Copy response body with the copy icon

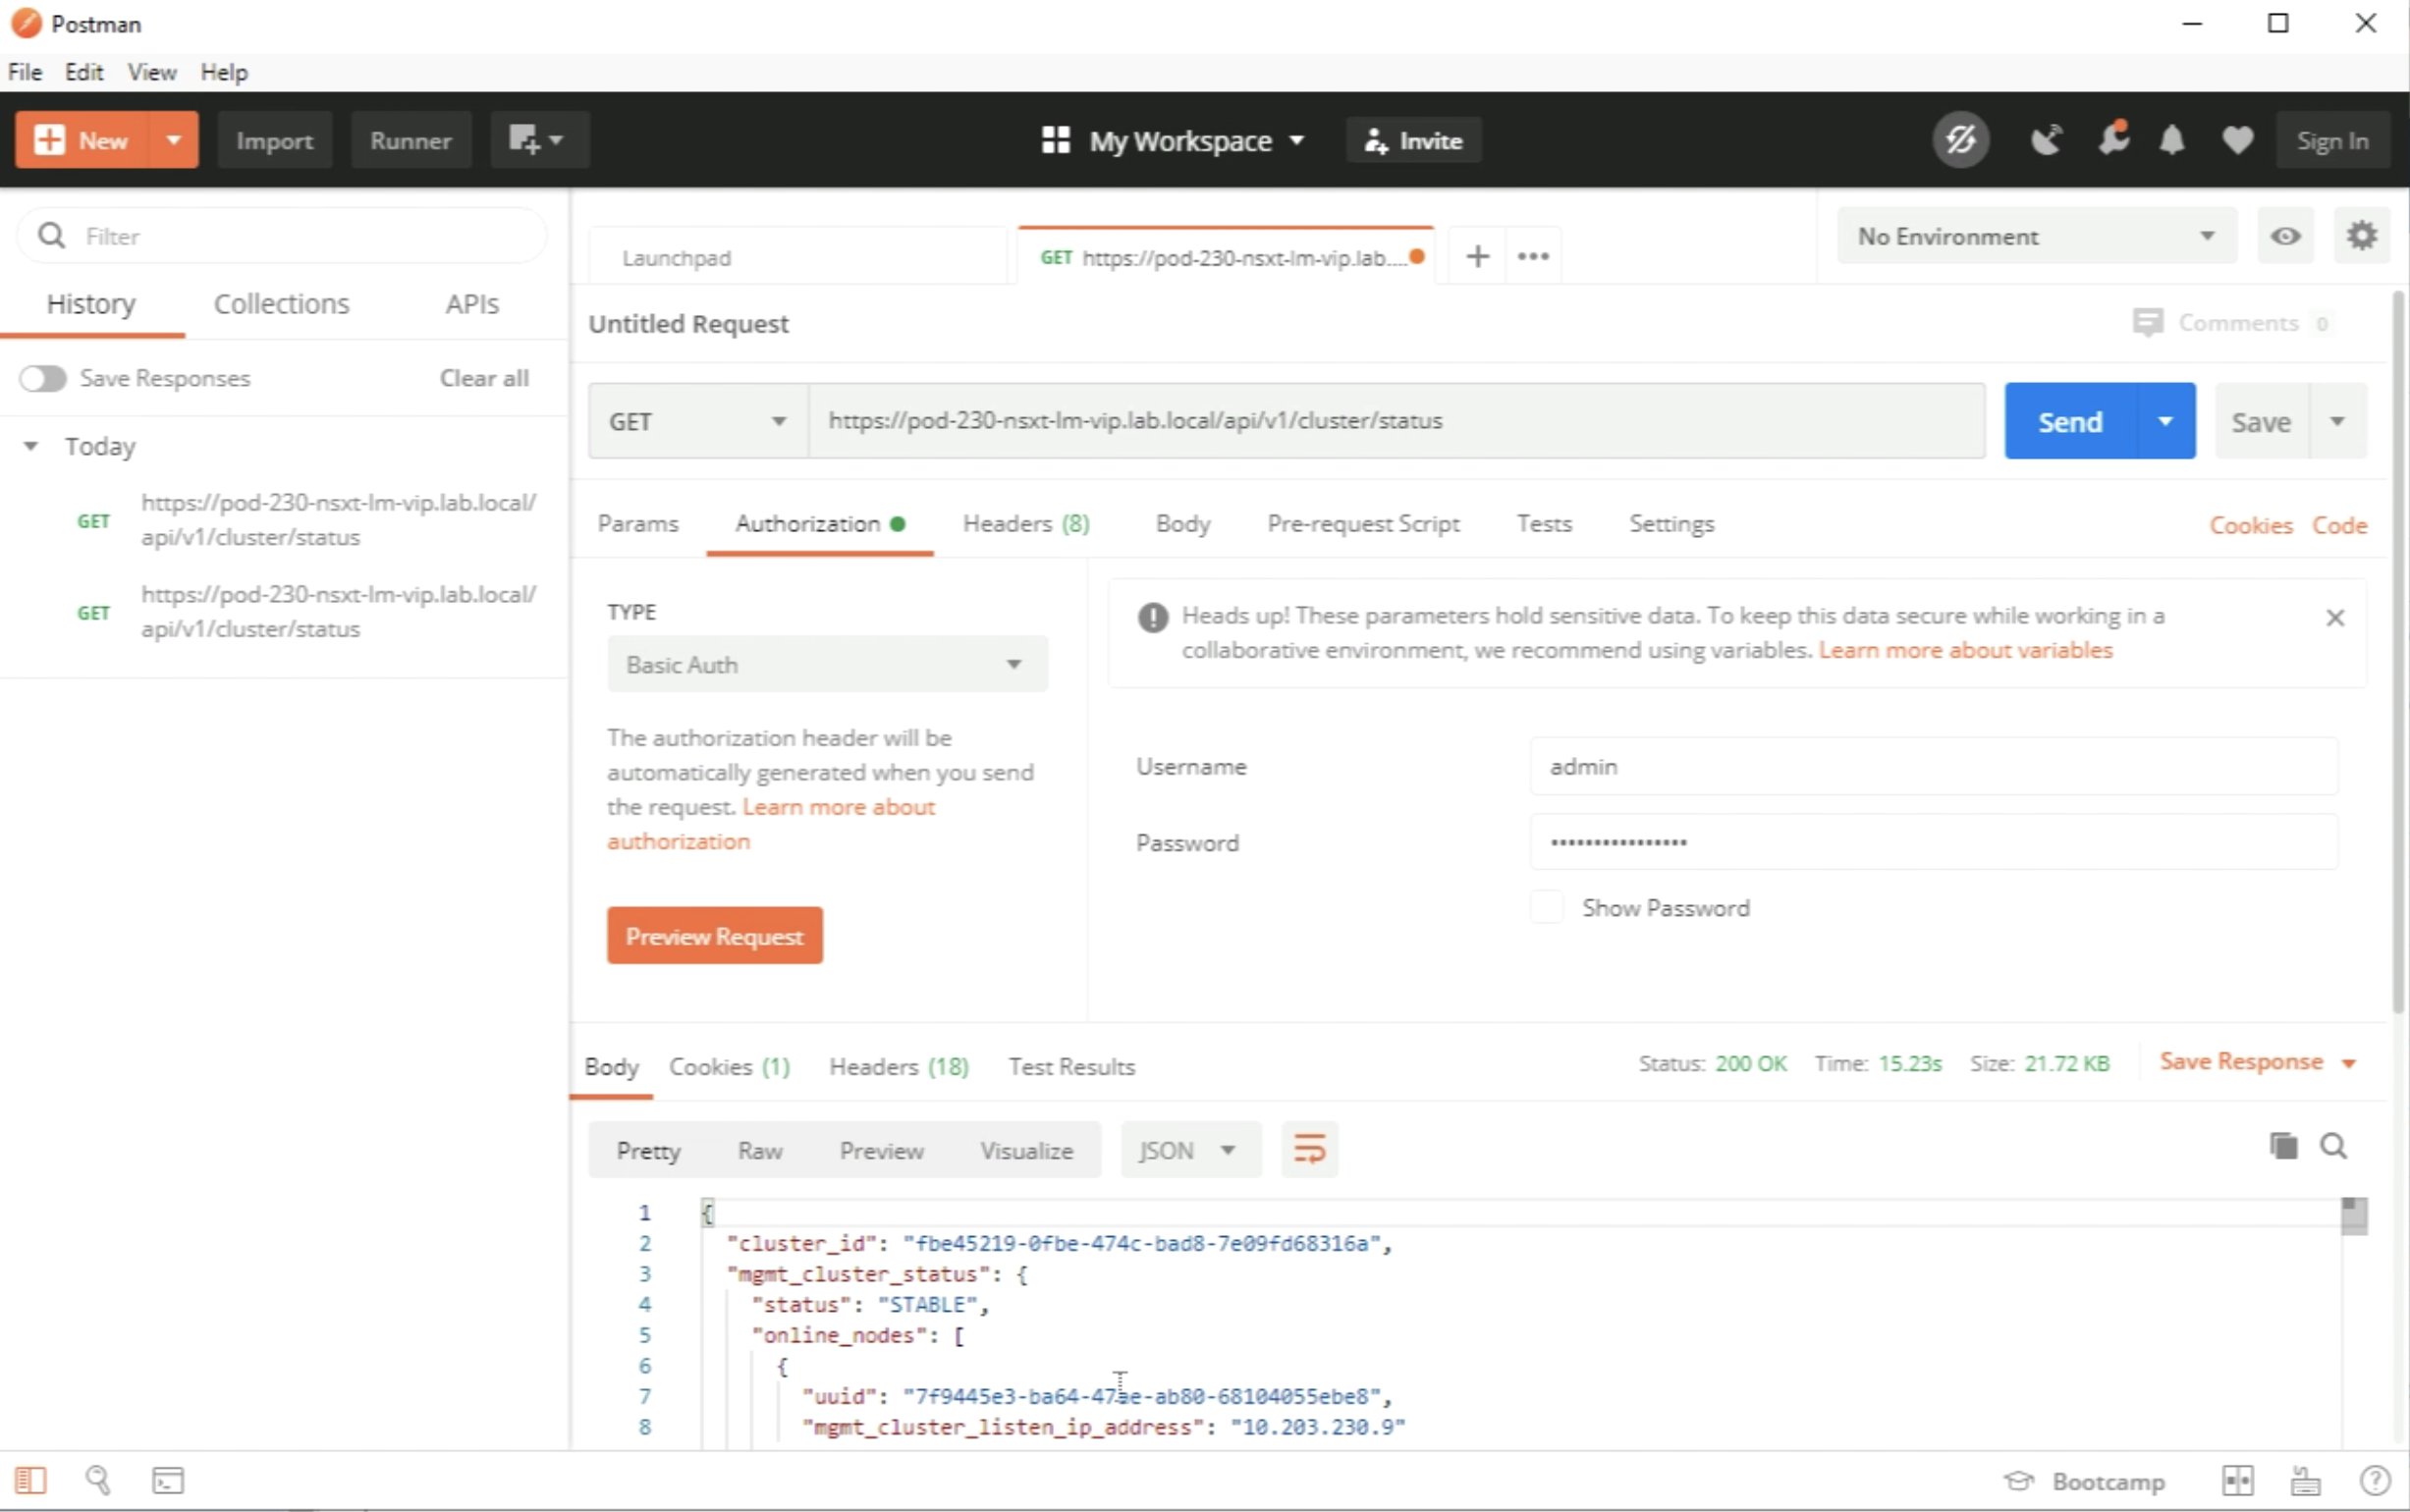click(2283, 1146)
